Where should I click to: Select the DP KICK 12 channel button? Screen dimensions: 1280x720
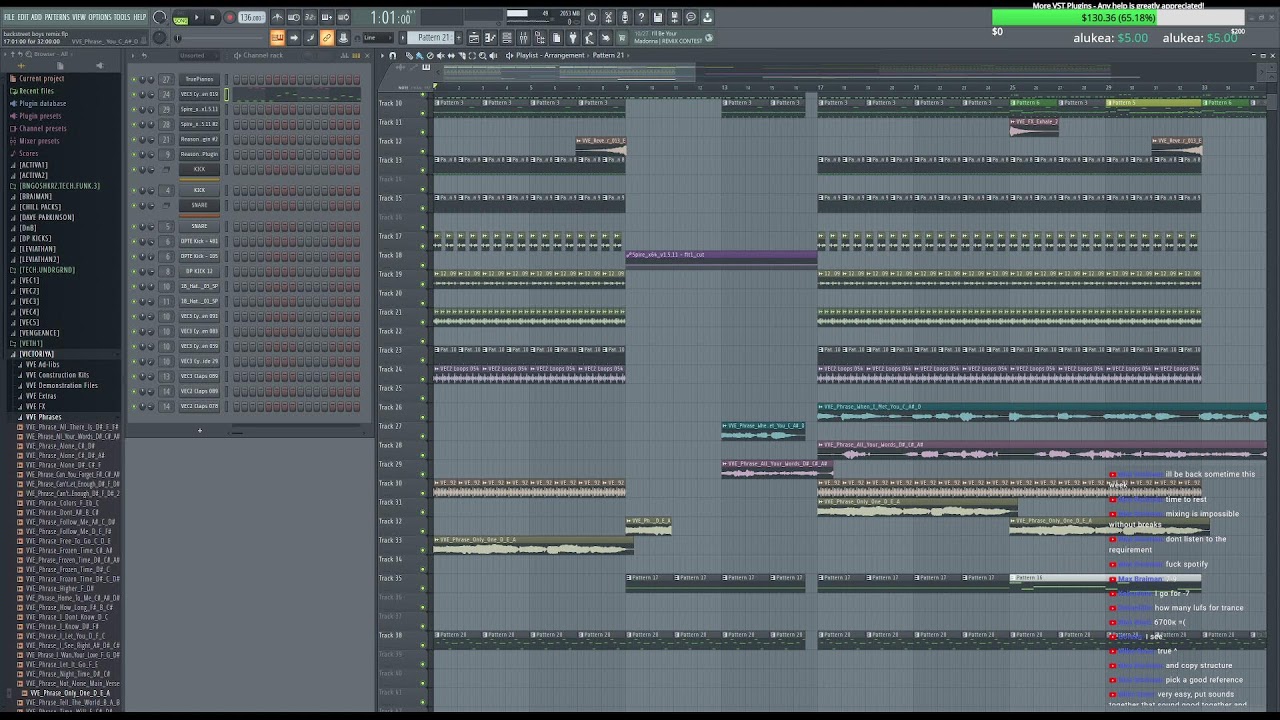[199, 271]
